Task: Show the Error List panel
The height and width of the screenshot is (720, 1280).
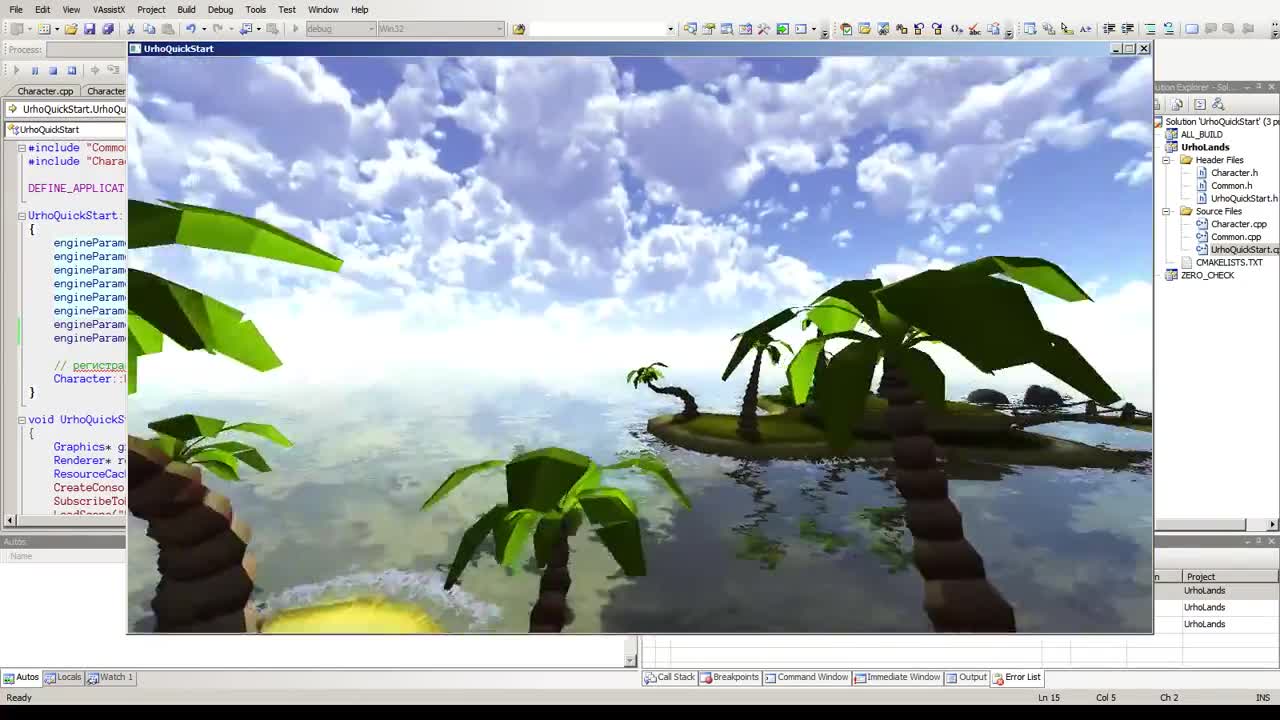Action: click(1021, 677)
